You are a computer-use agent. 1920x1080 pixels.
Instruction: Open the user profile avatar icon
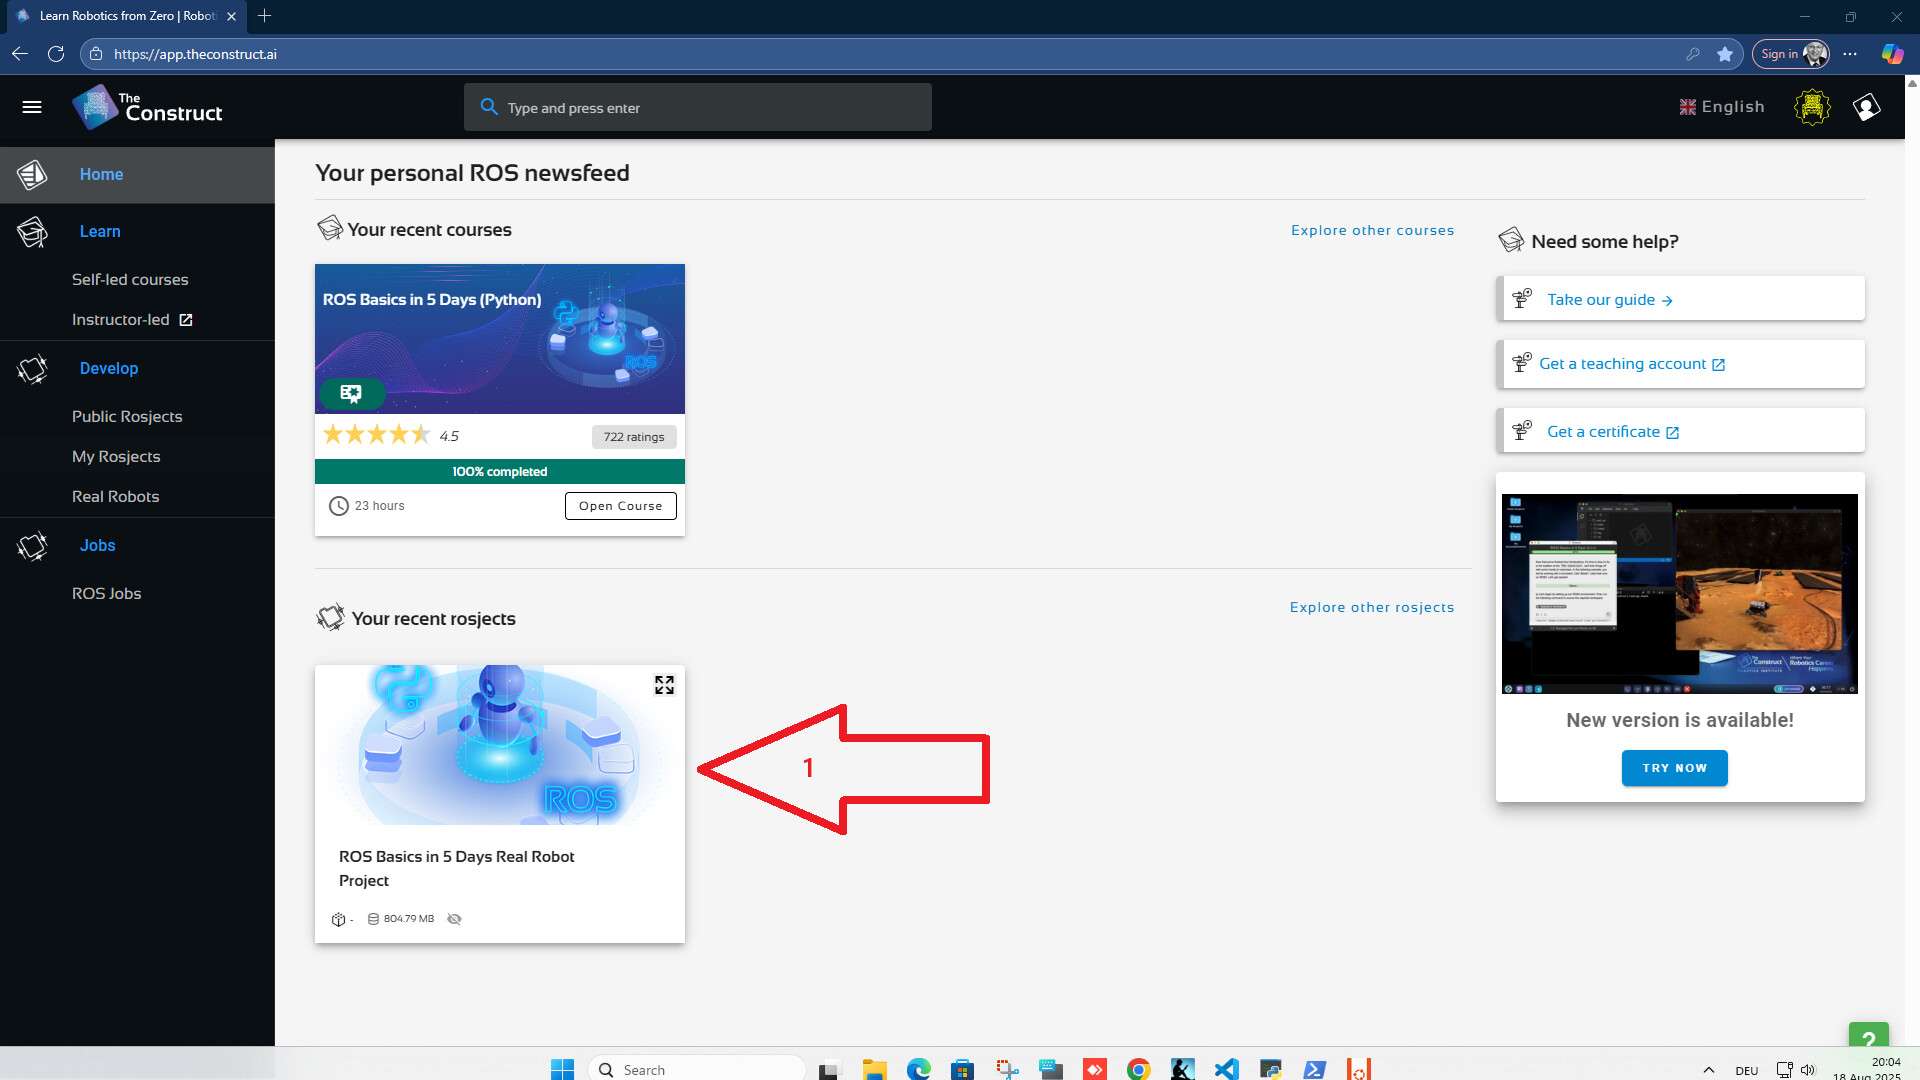click(1866, 107)
